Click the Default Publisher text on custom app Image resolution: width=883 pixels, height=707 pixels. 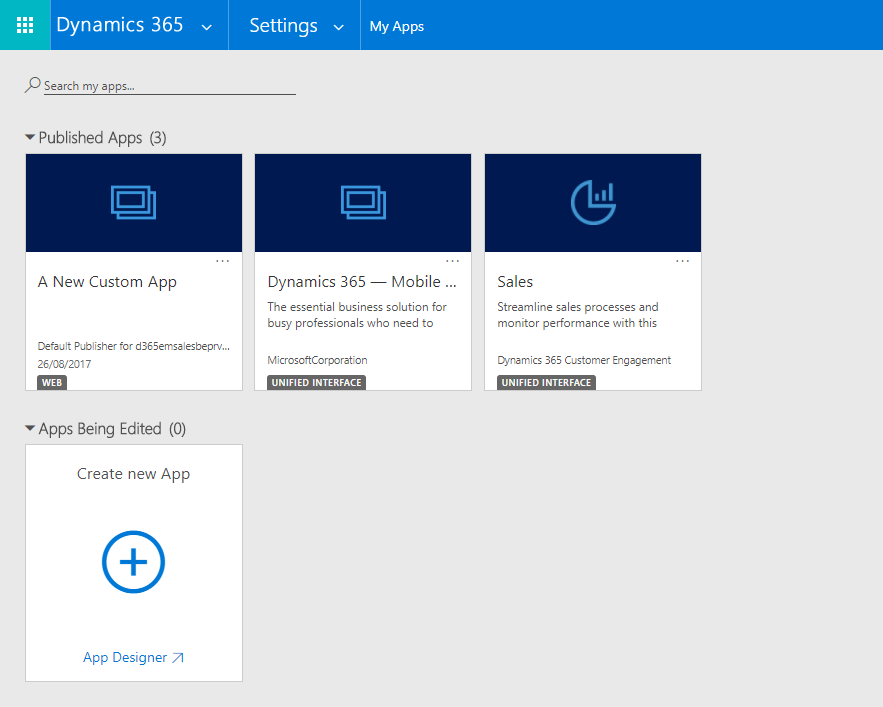[133, 346]
